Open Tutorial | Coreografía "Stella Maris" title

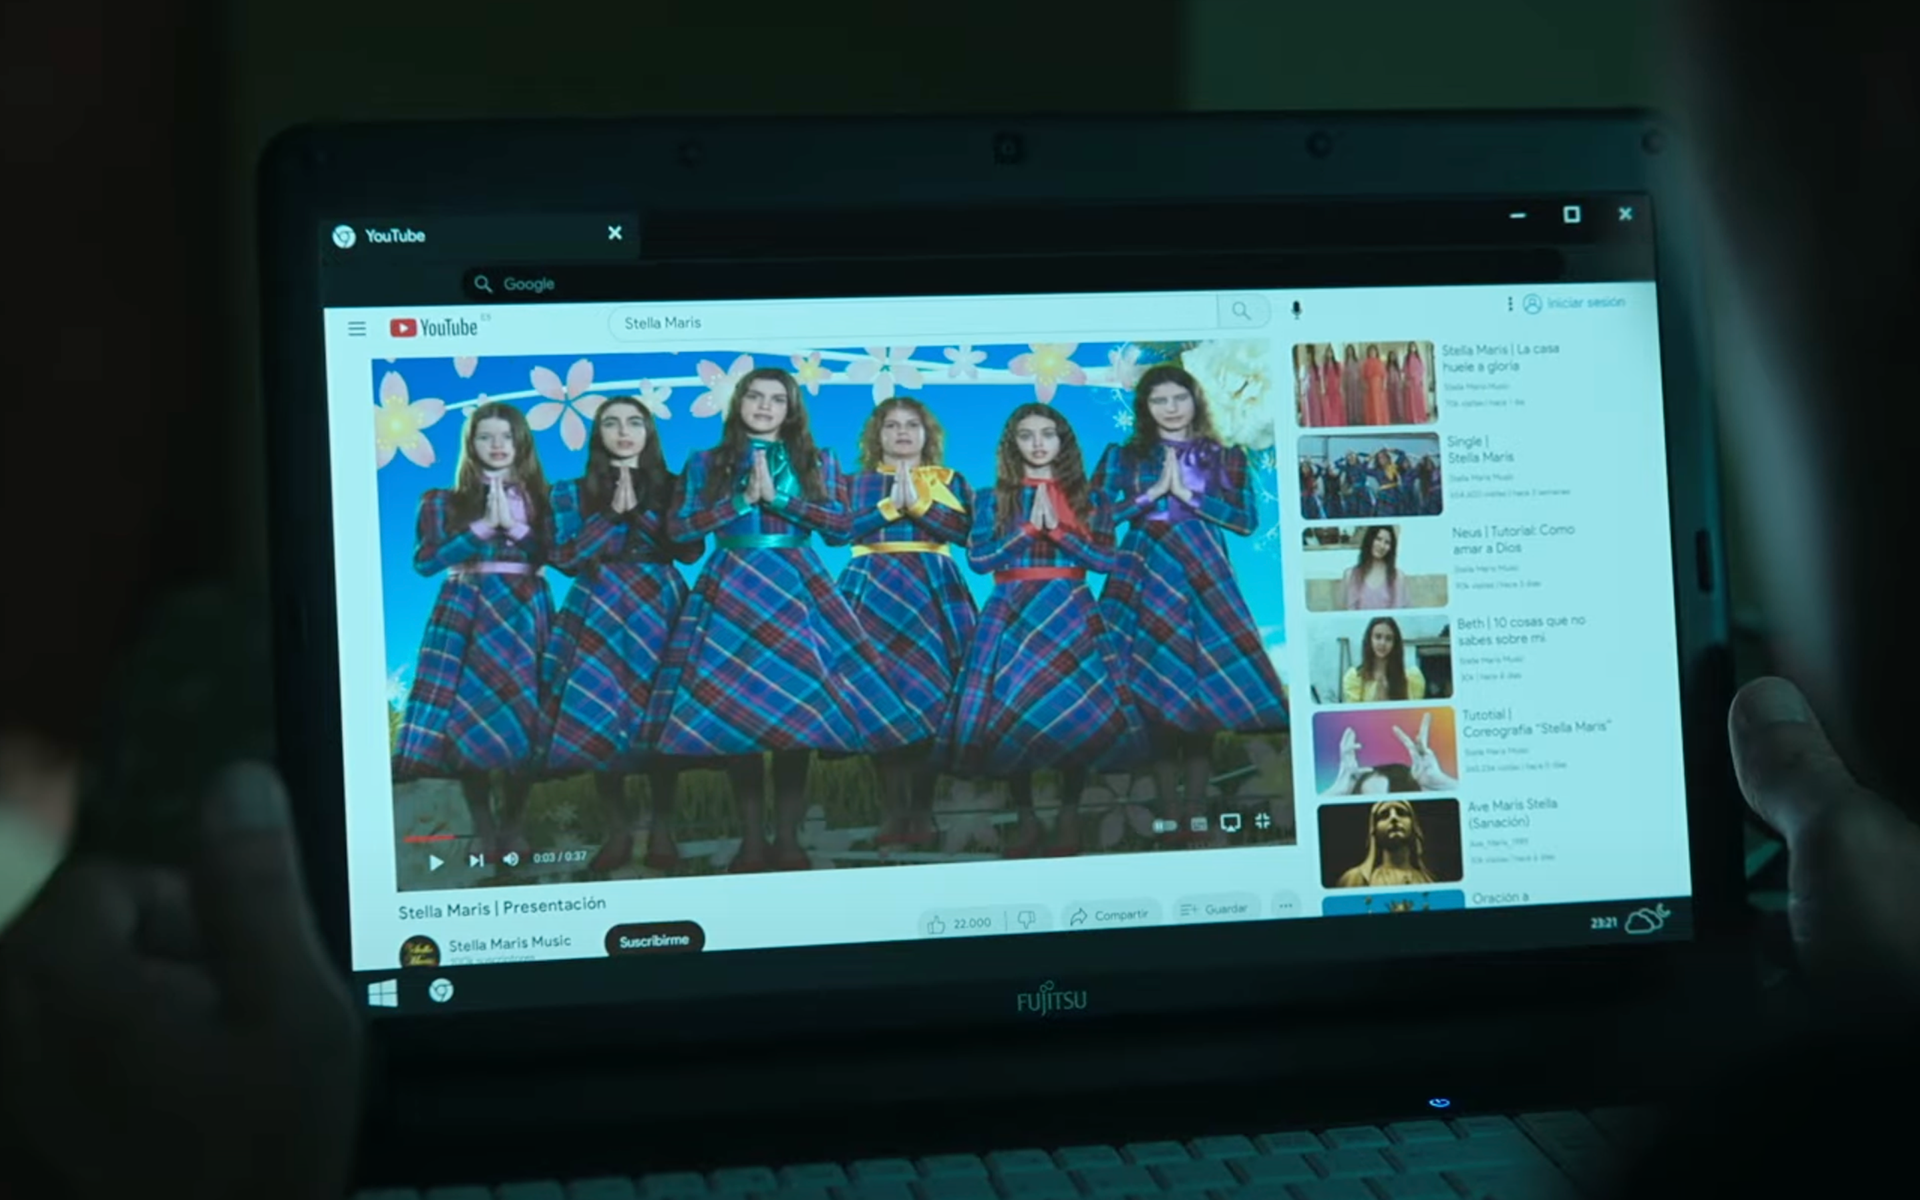1536,722
